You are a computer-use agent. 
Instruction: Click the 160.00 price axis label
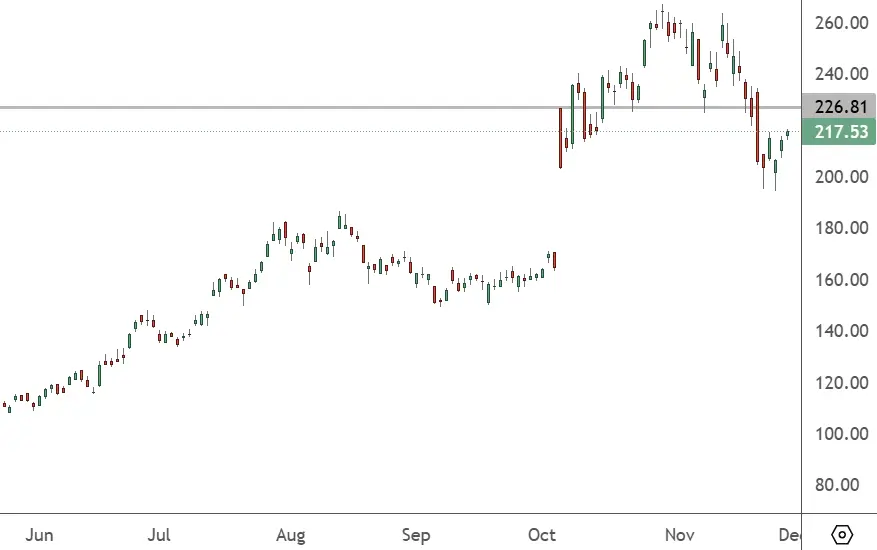839,280
